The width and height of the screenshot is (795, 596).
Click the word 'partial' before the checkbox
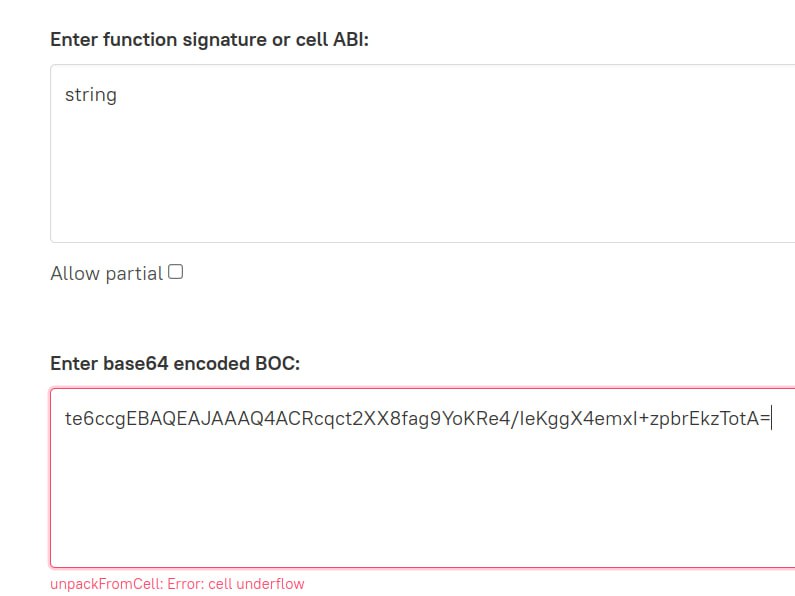coord(135,273)
